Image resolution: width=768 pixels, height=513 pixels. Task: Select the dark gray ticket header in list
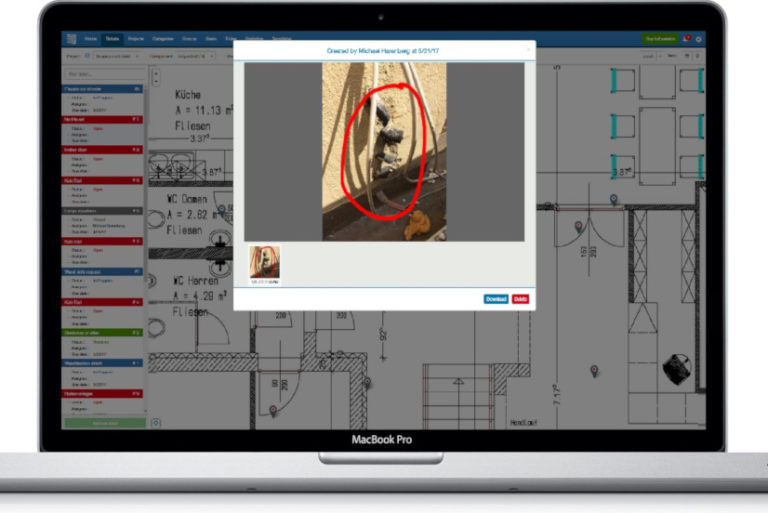click(102, 211)
